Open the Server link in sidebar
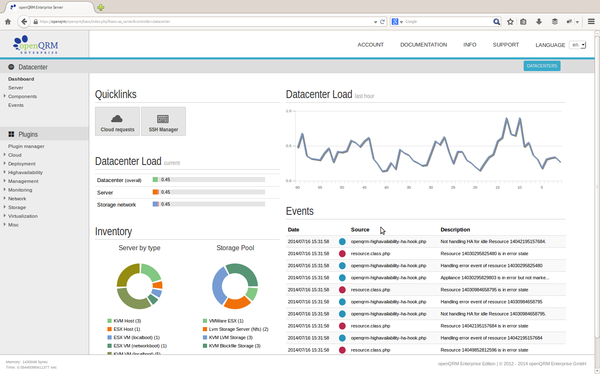The width and height of the screenshot is (600, 374). click(16, 88)
